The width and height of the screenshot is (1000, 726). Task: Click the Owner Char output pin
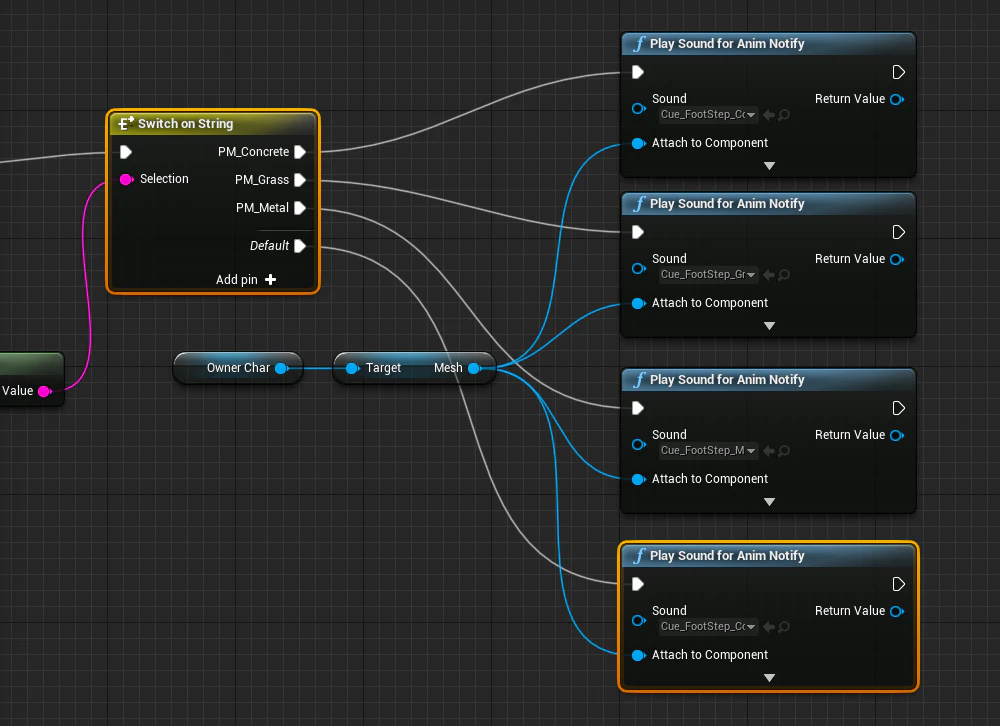pyautogui.click(x=281, y=368)
